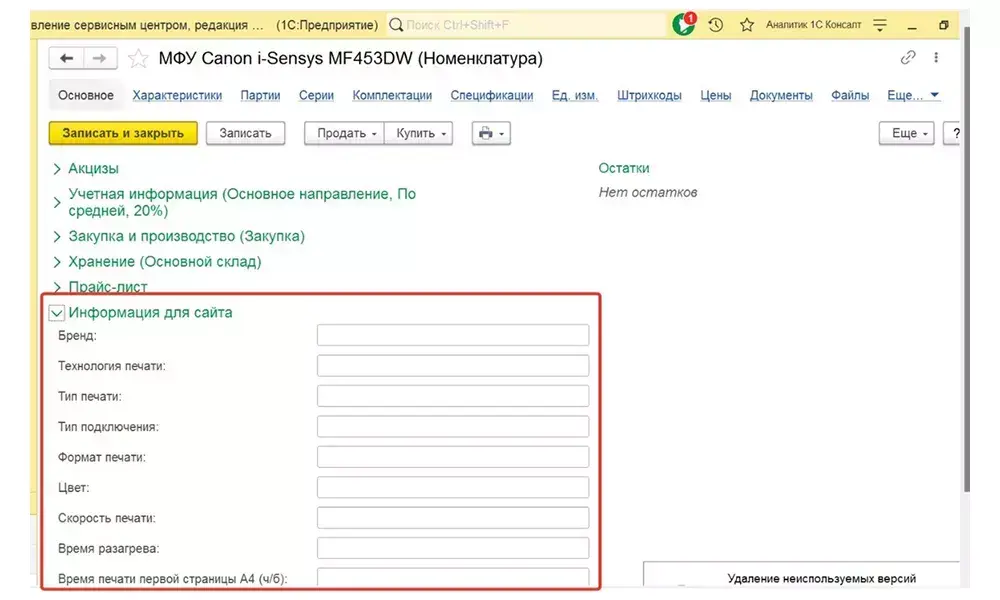The width and height of the screenshot is (1000, 600).
Task: Add item to favorites with star icon
Action: pos(138,59)
